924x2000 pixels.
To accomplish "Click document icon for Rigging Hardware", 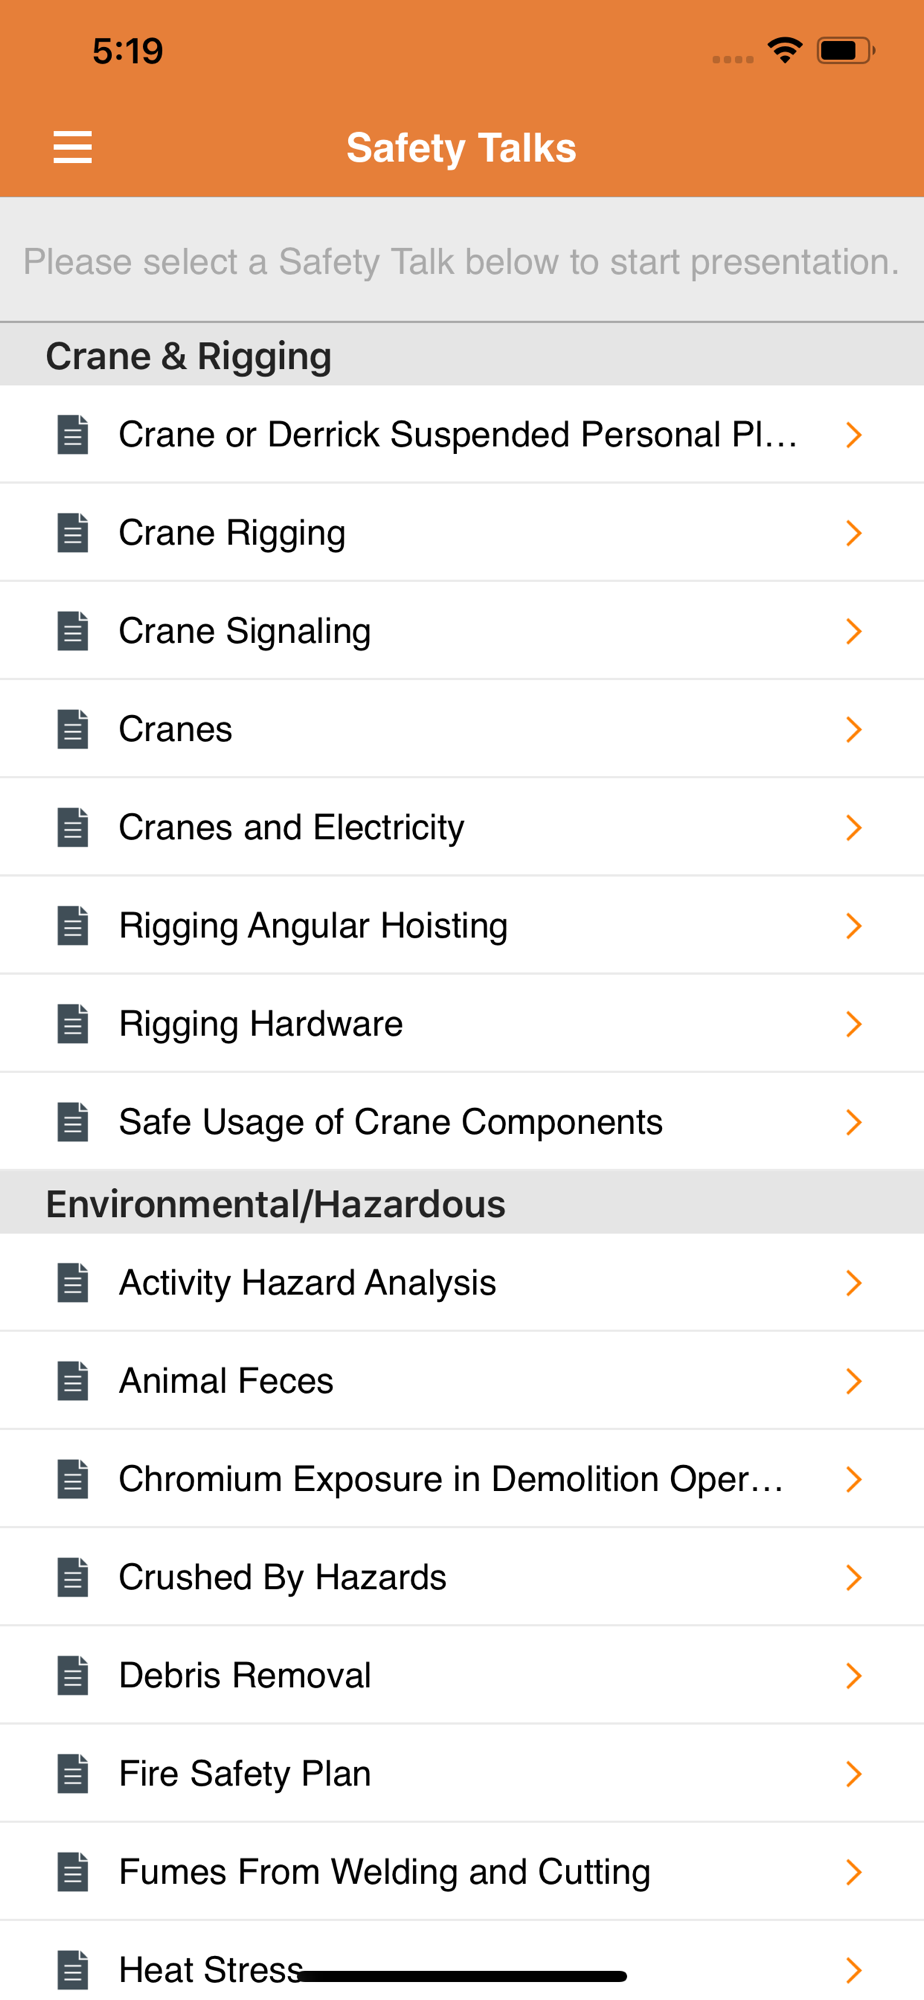I will tap(73, 1024).
